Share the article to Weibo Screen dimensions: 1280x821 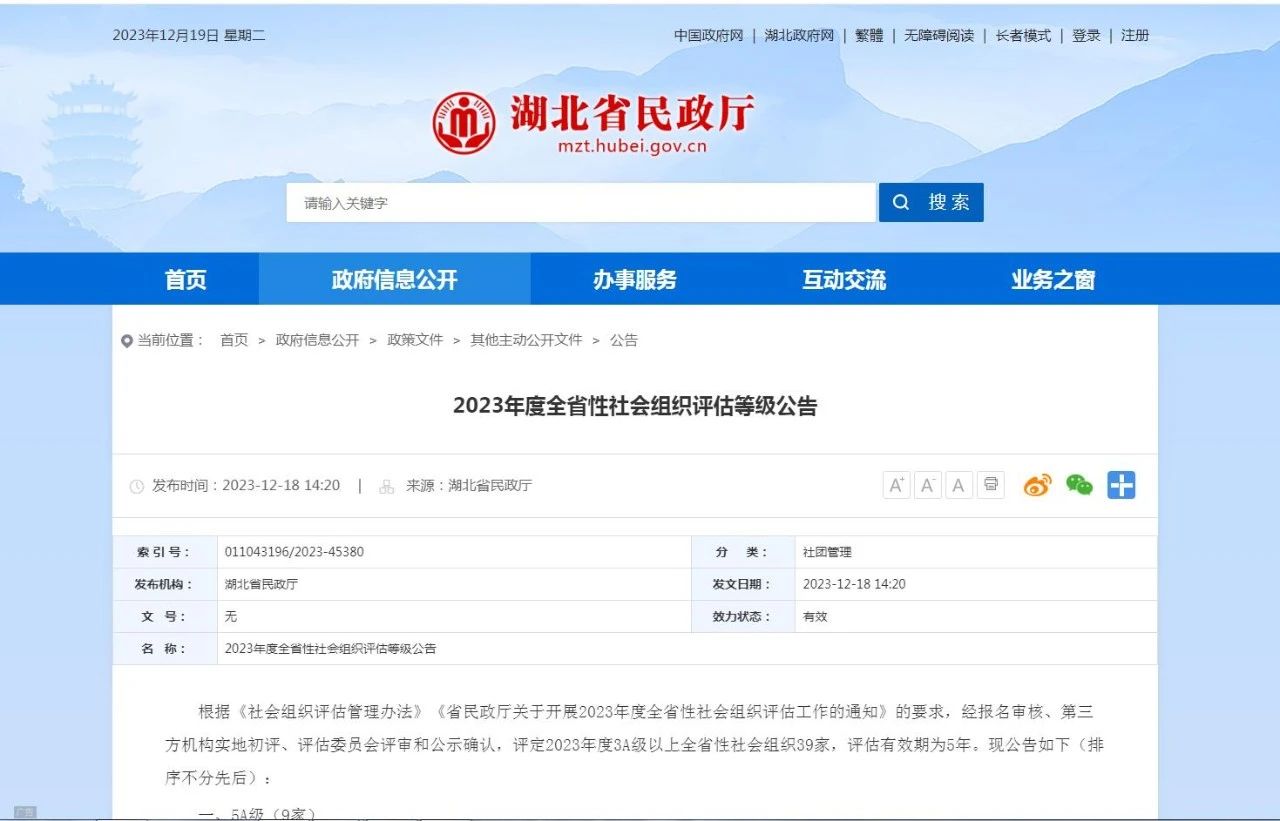click(x=1037, y=486)
